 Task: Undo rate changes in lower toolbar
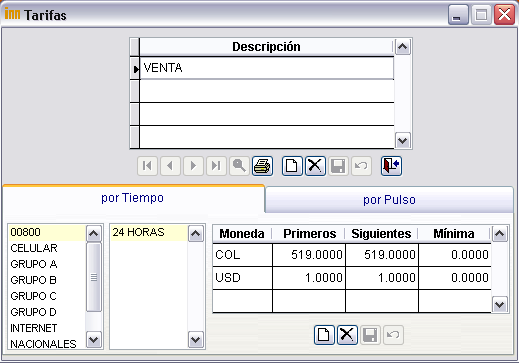393,335
